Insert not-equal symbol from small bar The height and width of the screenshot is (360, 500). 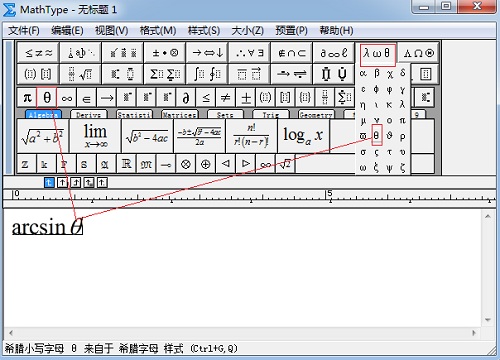click(226, 98)
